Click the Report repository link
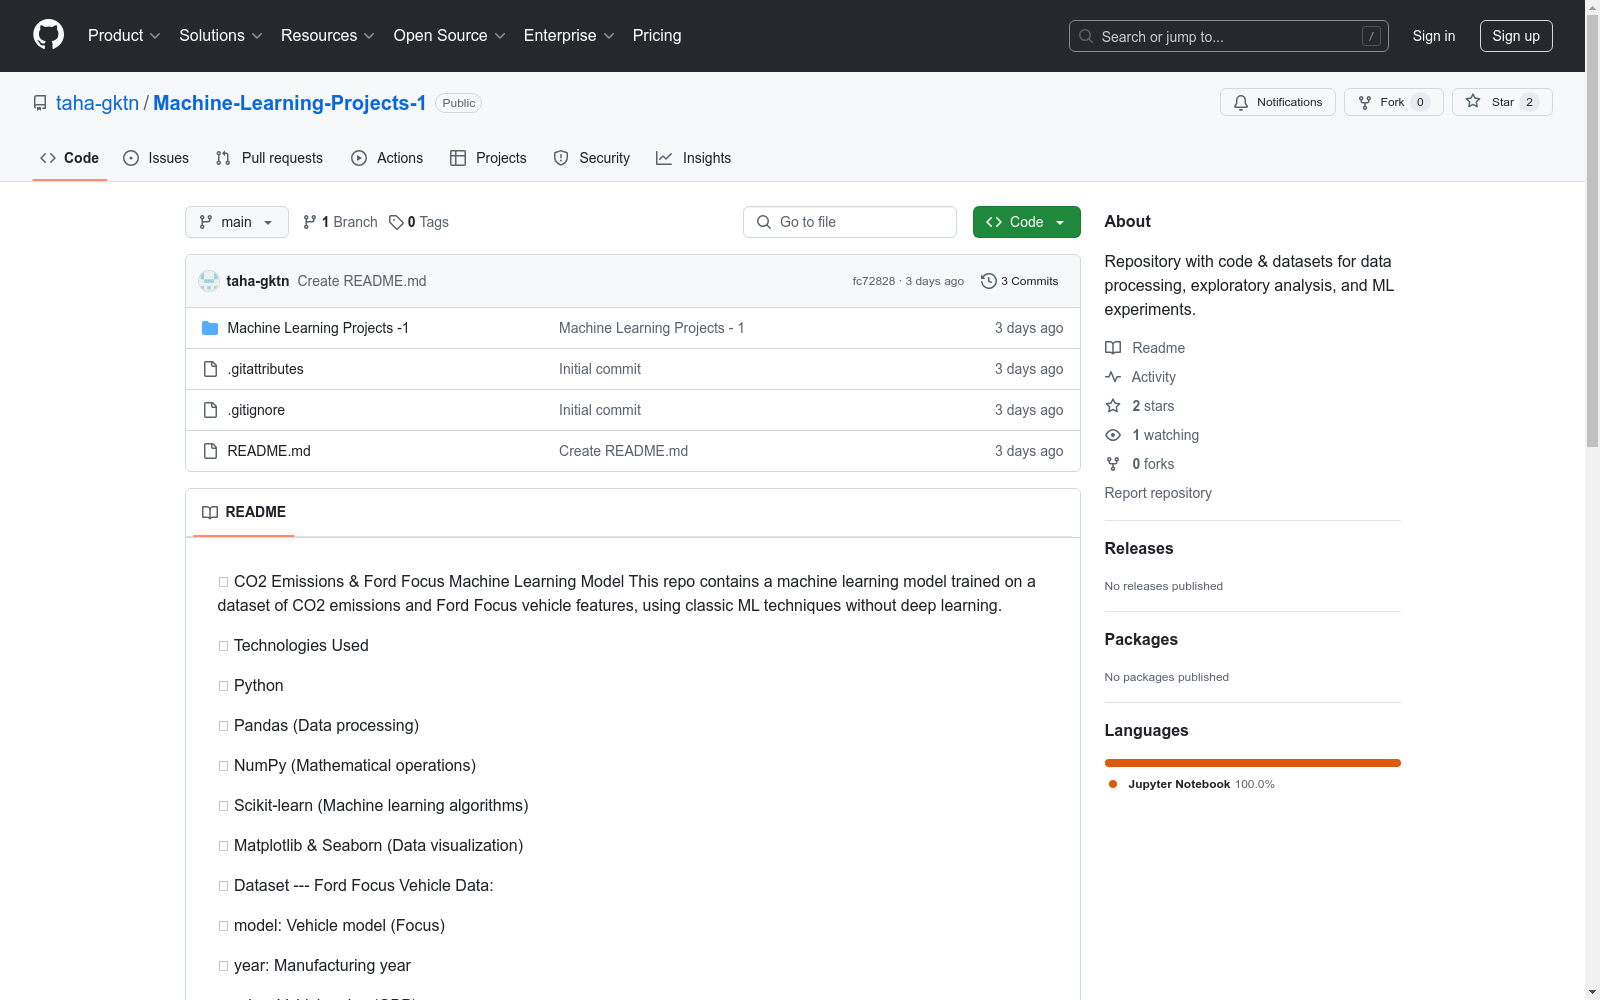The image size is (1600, 1000). coord(1158,493)
